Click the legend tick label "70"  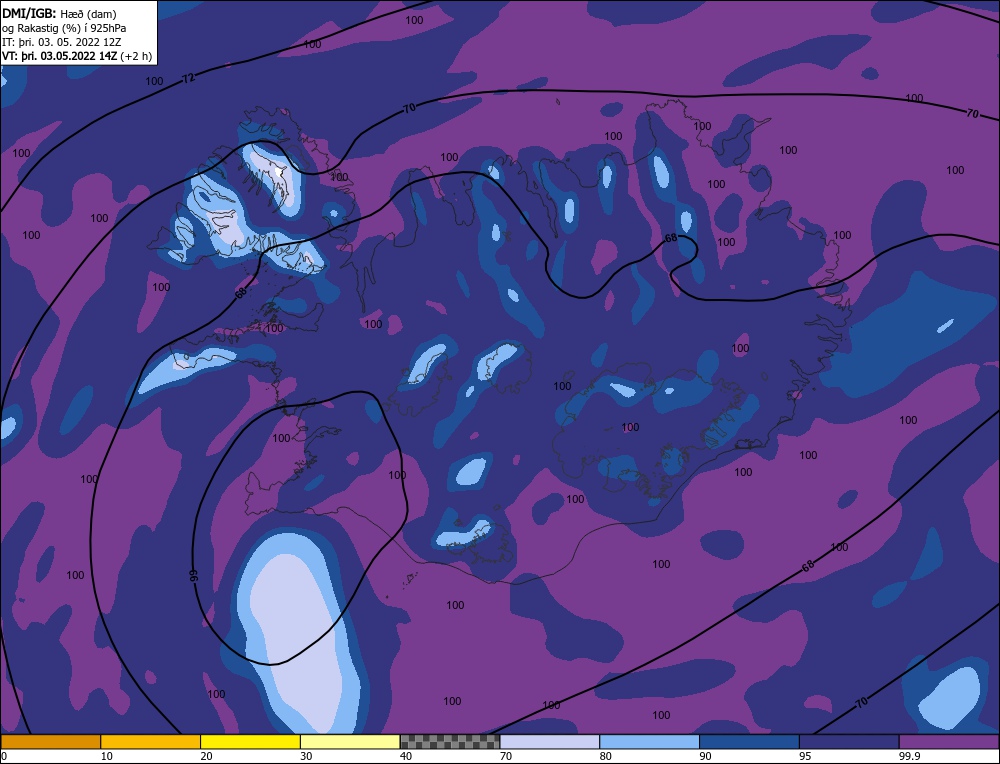pyautogui.click(x=506, y=756)
